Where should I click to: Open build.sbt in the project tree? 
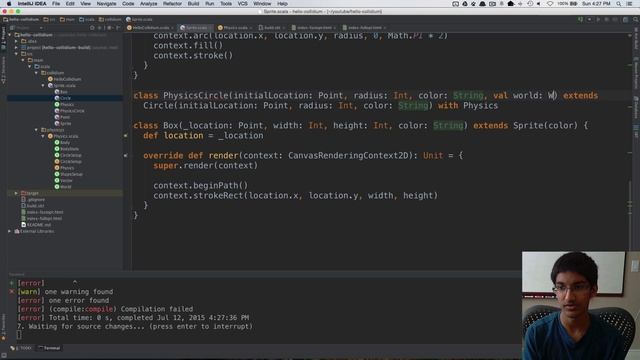[32, 206]
